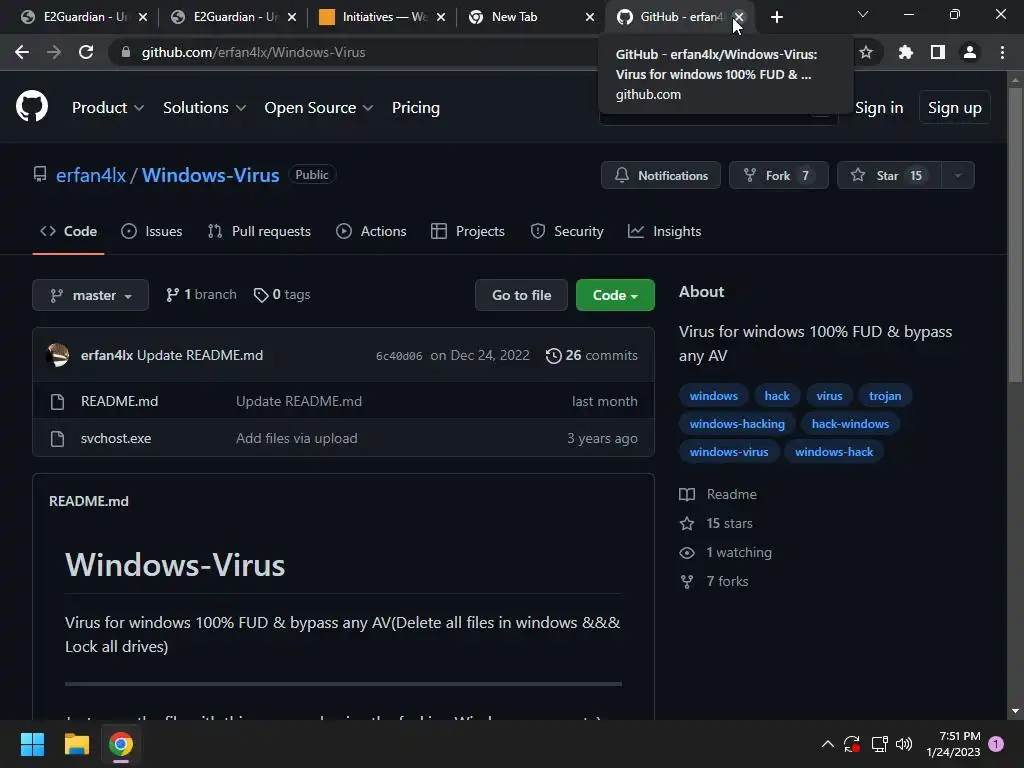Toggle Chrome side panel icon
This screenshot has height=768, width=1024.
(x=938, y=52)
